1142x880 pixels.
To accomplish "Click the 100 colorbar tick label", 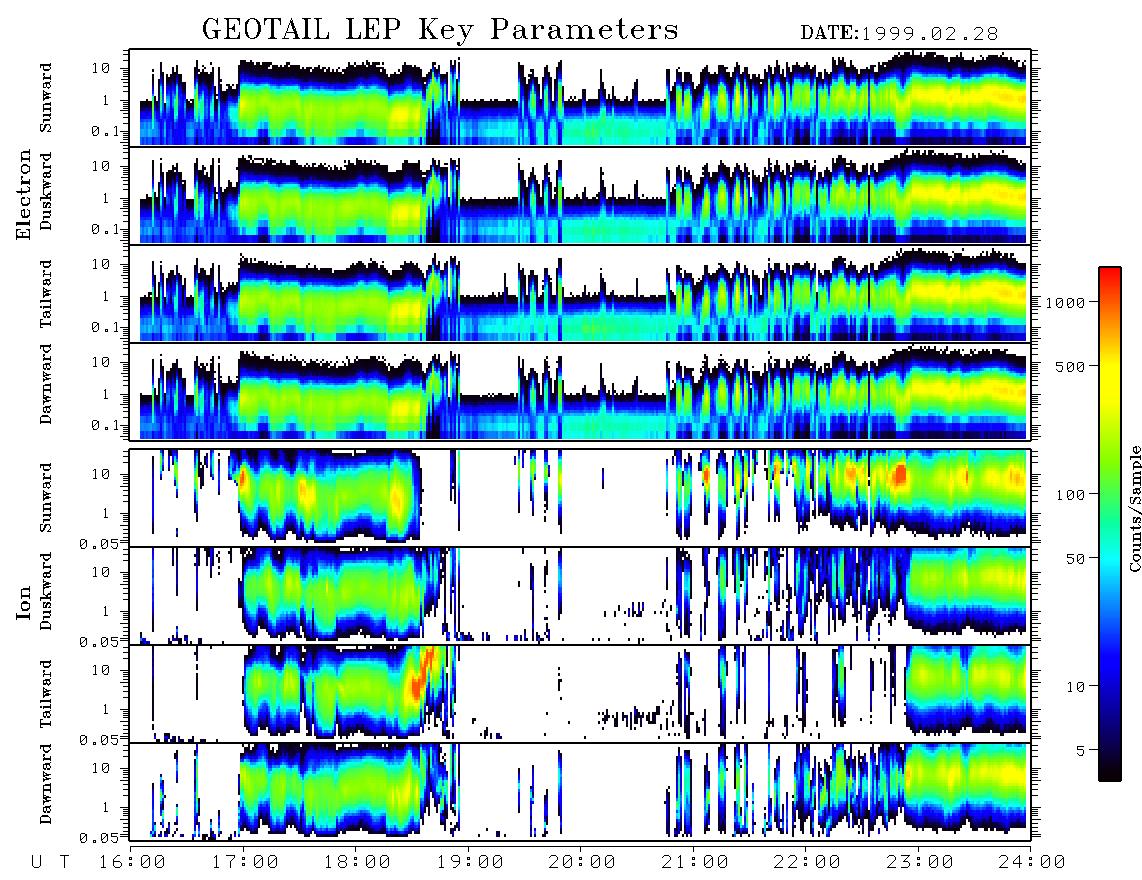I will click(x=1071, y=495).
